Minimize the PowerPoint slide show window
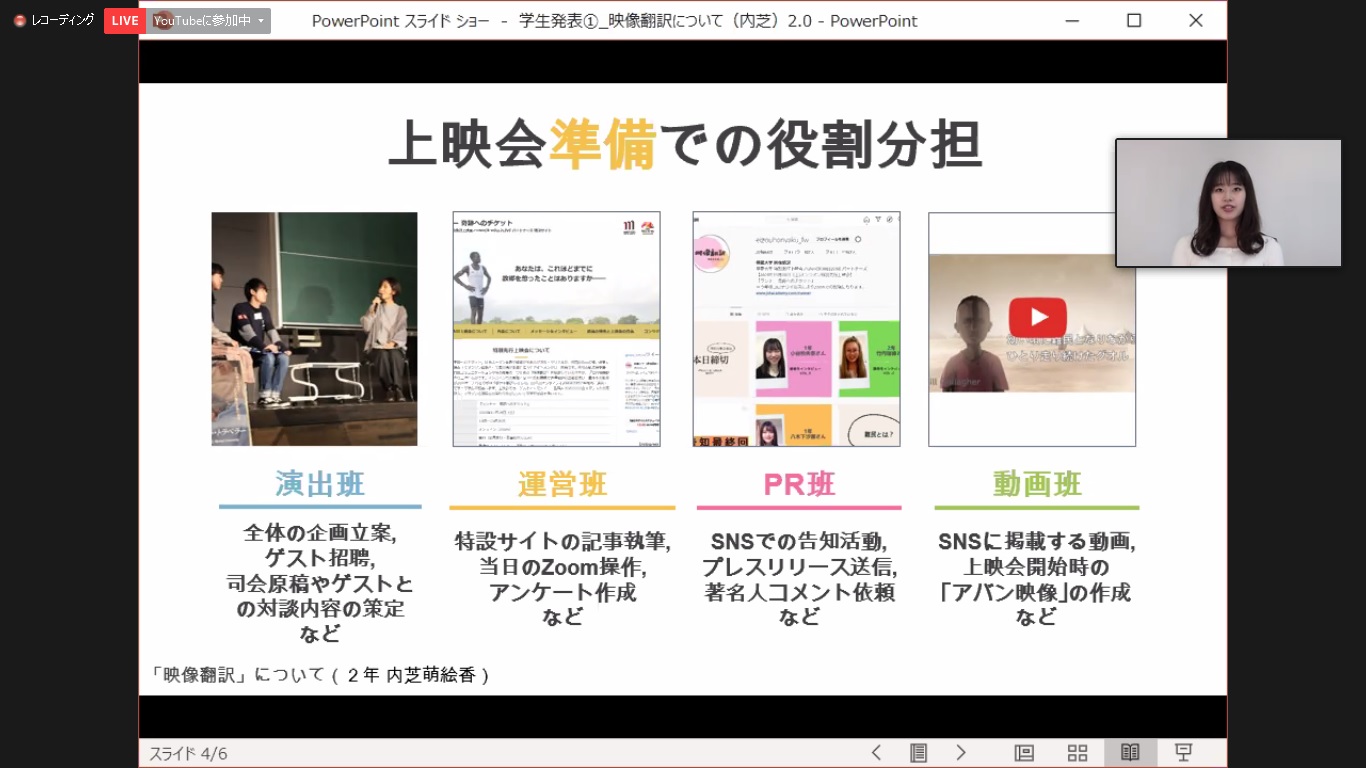This screenshot has height=768, width=1366. pos(1072,20)
